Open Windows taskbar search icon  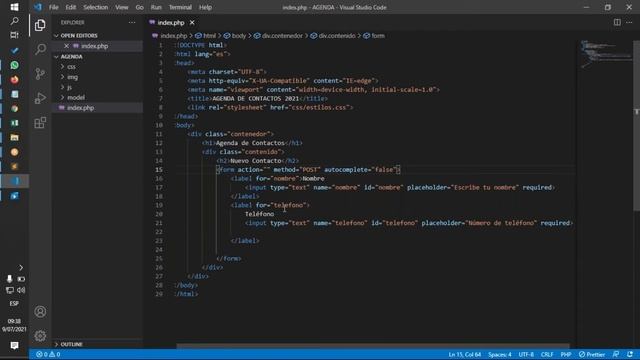(14, 21)
